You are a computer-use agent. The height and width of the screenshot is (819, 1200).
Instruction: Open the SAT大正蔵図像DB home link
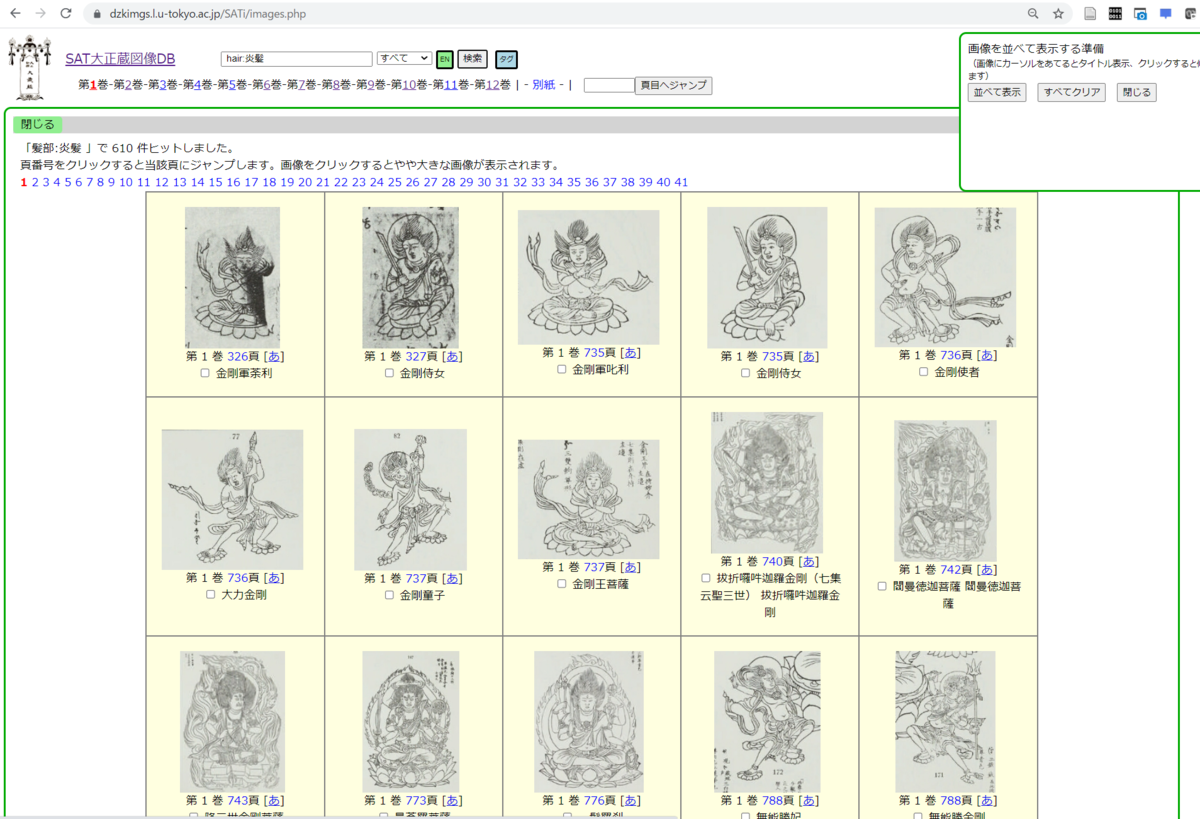pyautogui.click(x=120, y=59)
